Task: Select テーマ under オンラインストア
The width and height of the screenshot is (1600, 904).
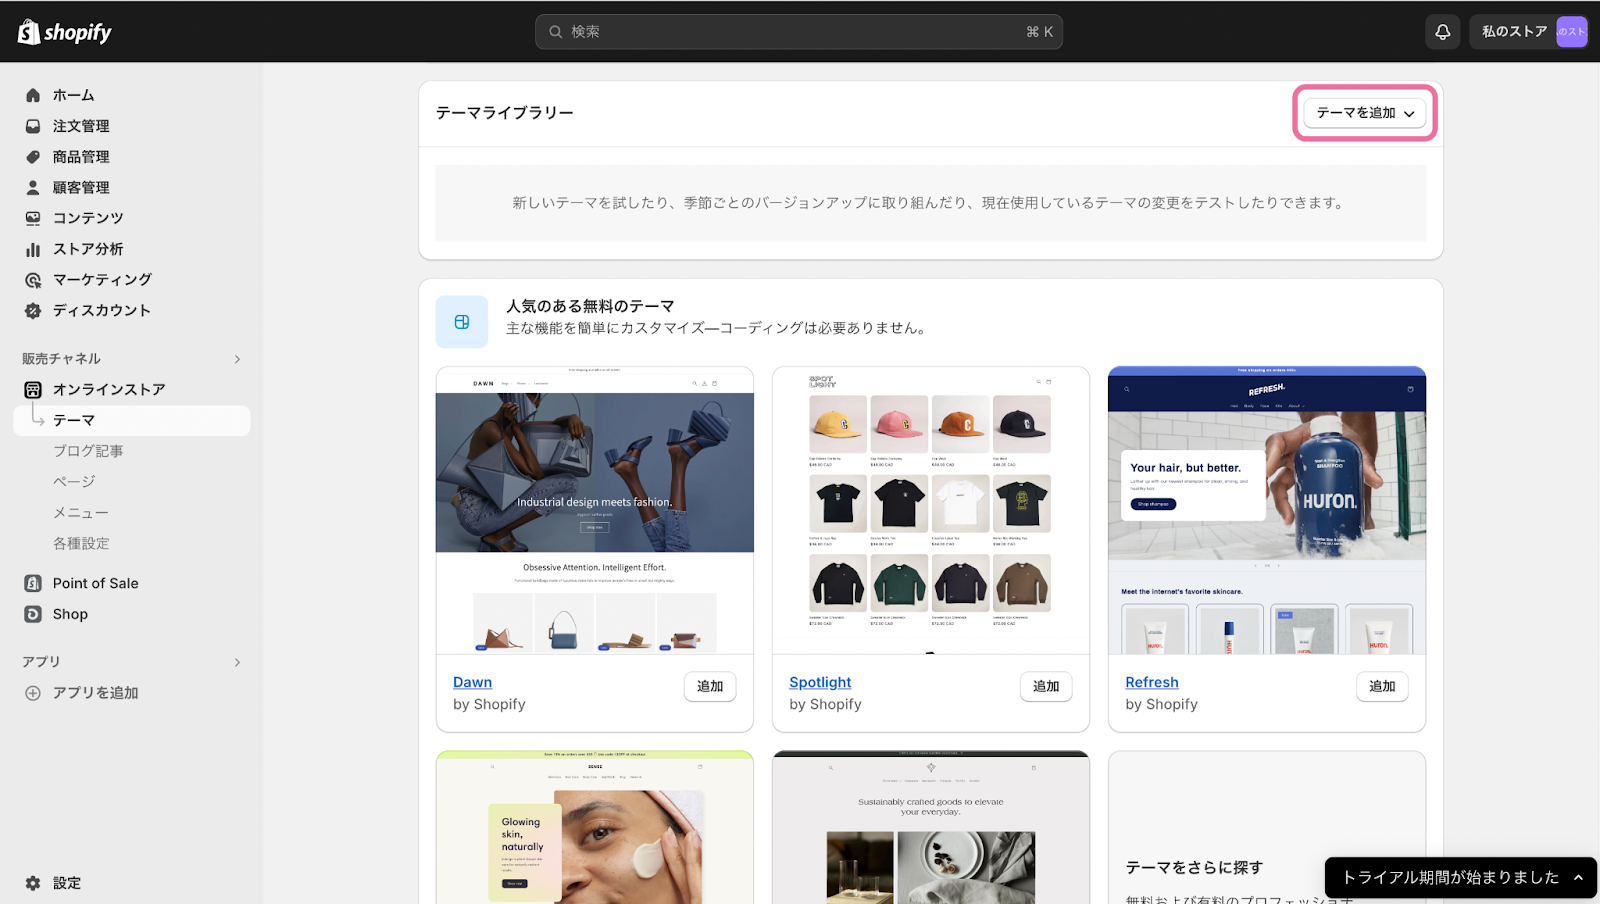Action: [x=132, y=420]
